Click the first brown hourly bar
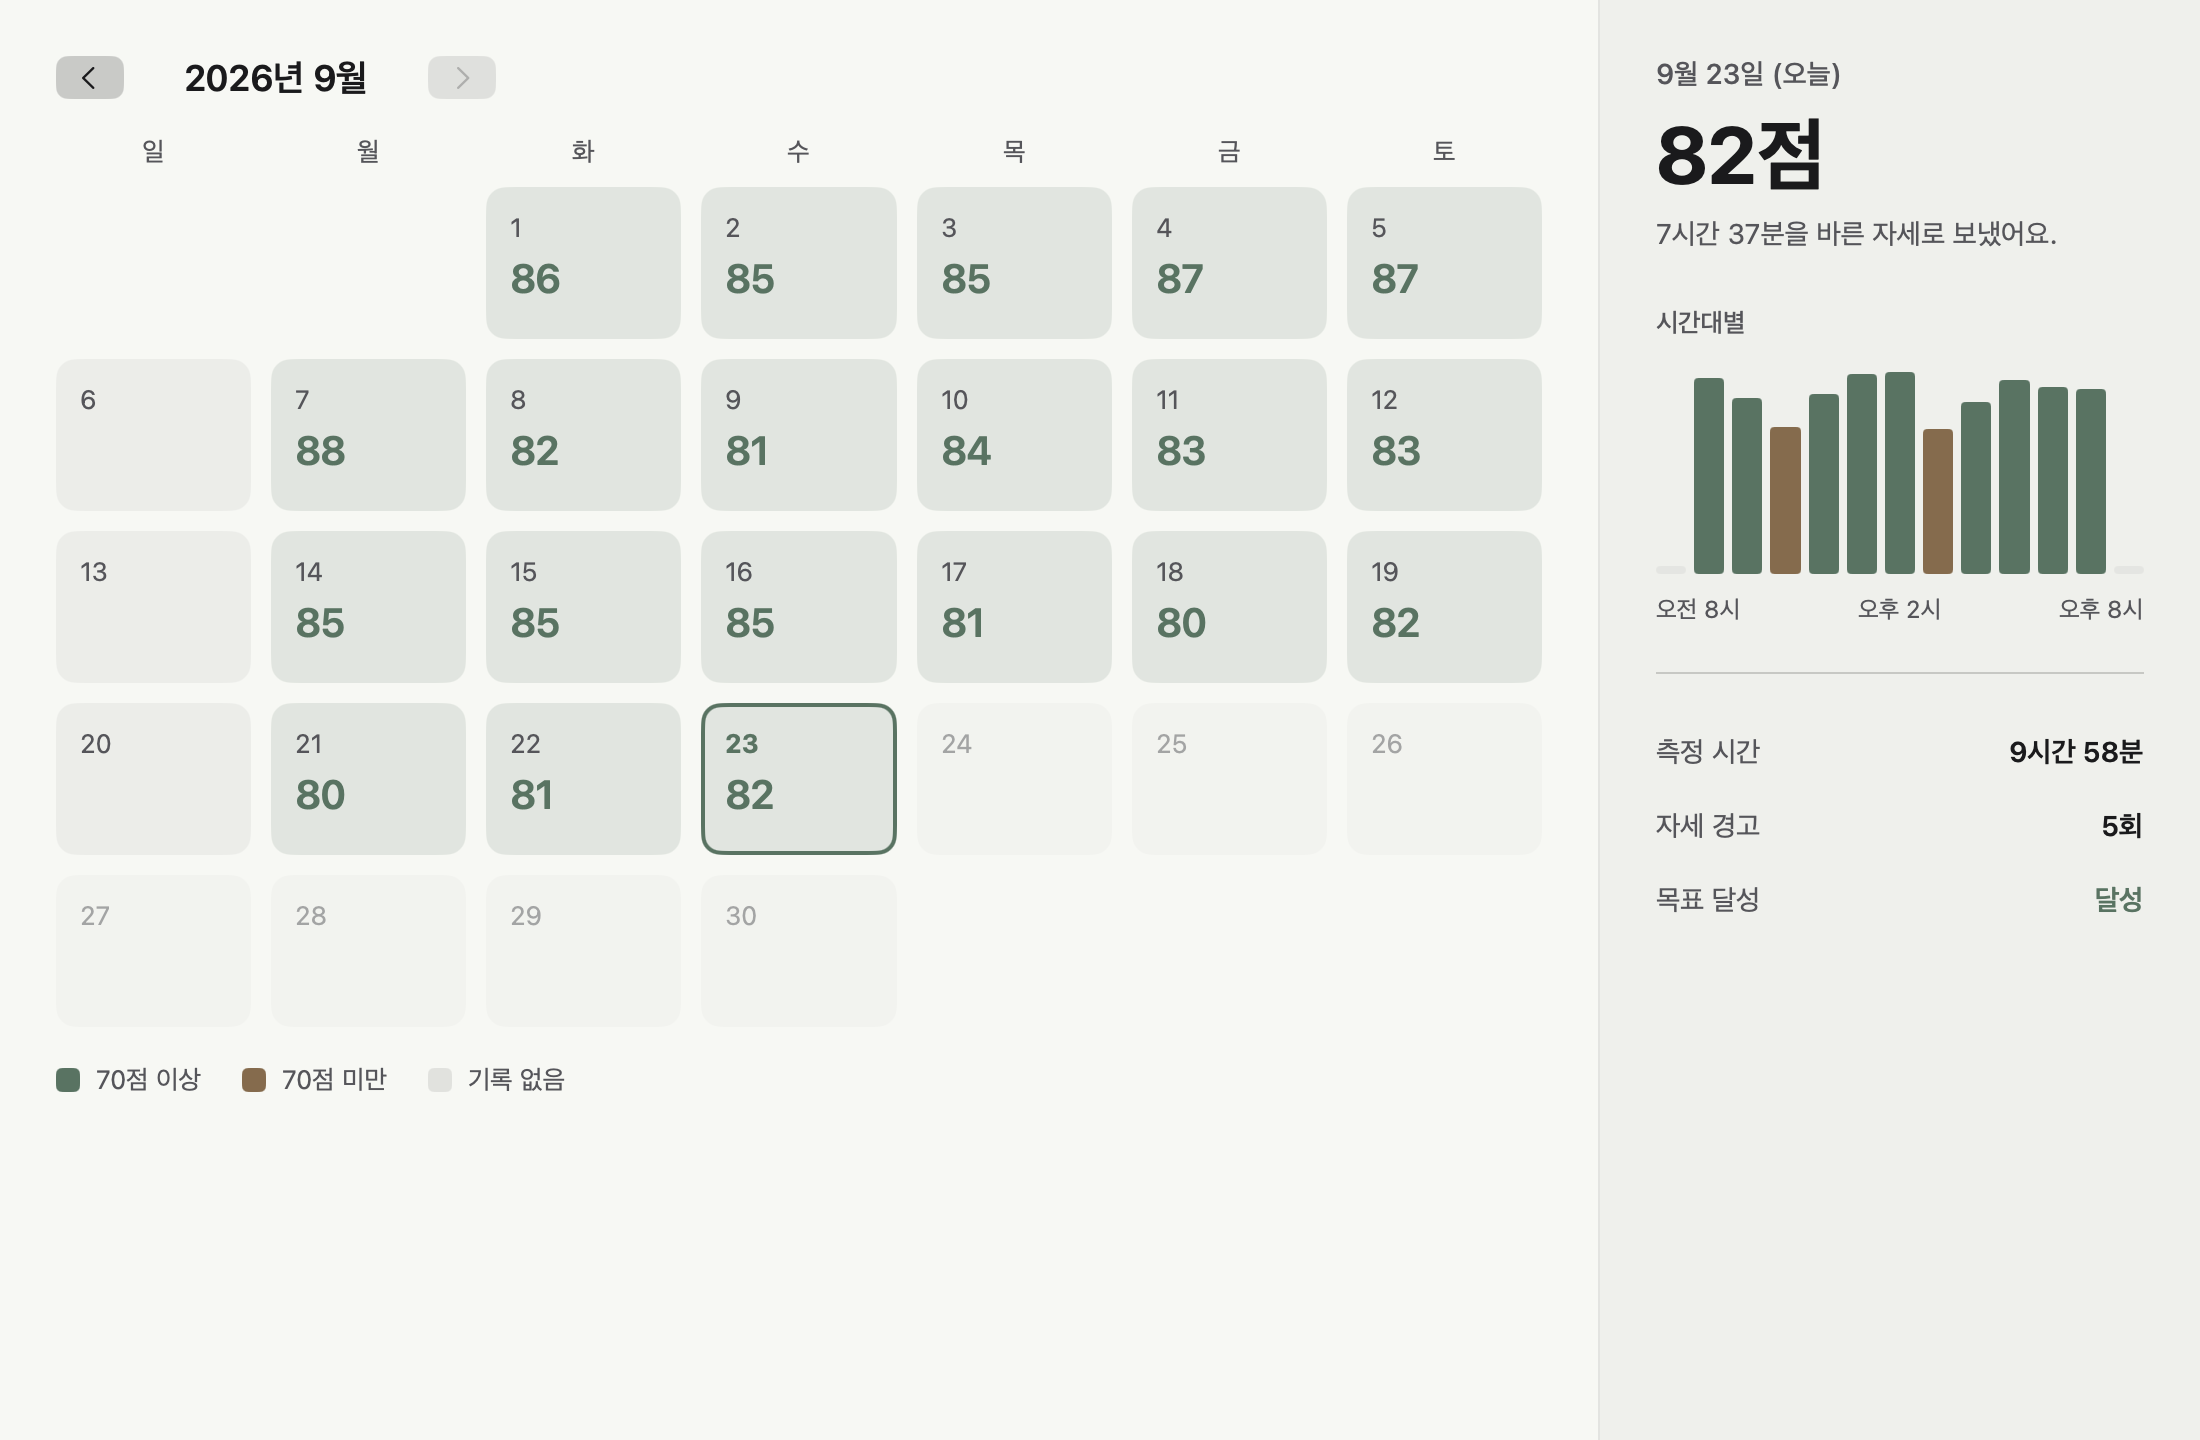This screenshot has width=2200, height=1440. click(1785, 500)
